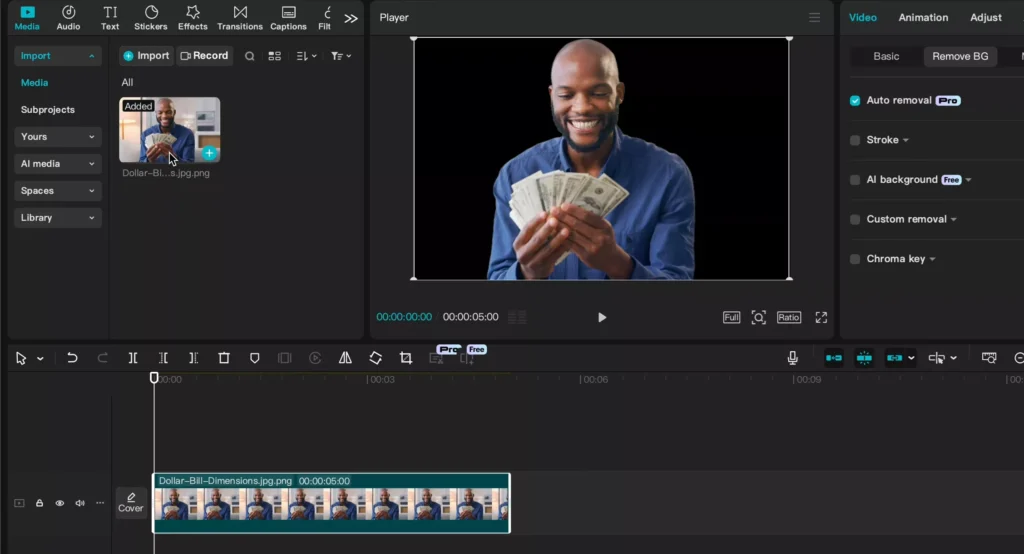Screen dimensions: 1024x554
Task: Lock the timeline track
Action: pos(39,503)
